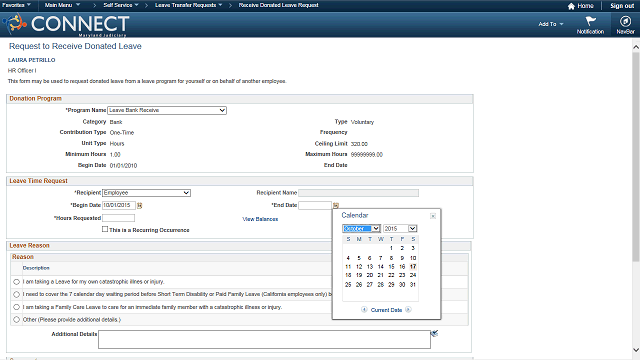
Task: Open the Main Menu
Action: pyautogui.click(x=62, y=5)
